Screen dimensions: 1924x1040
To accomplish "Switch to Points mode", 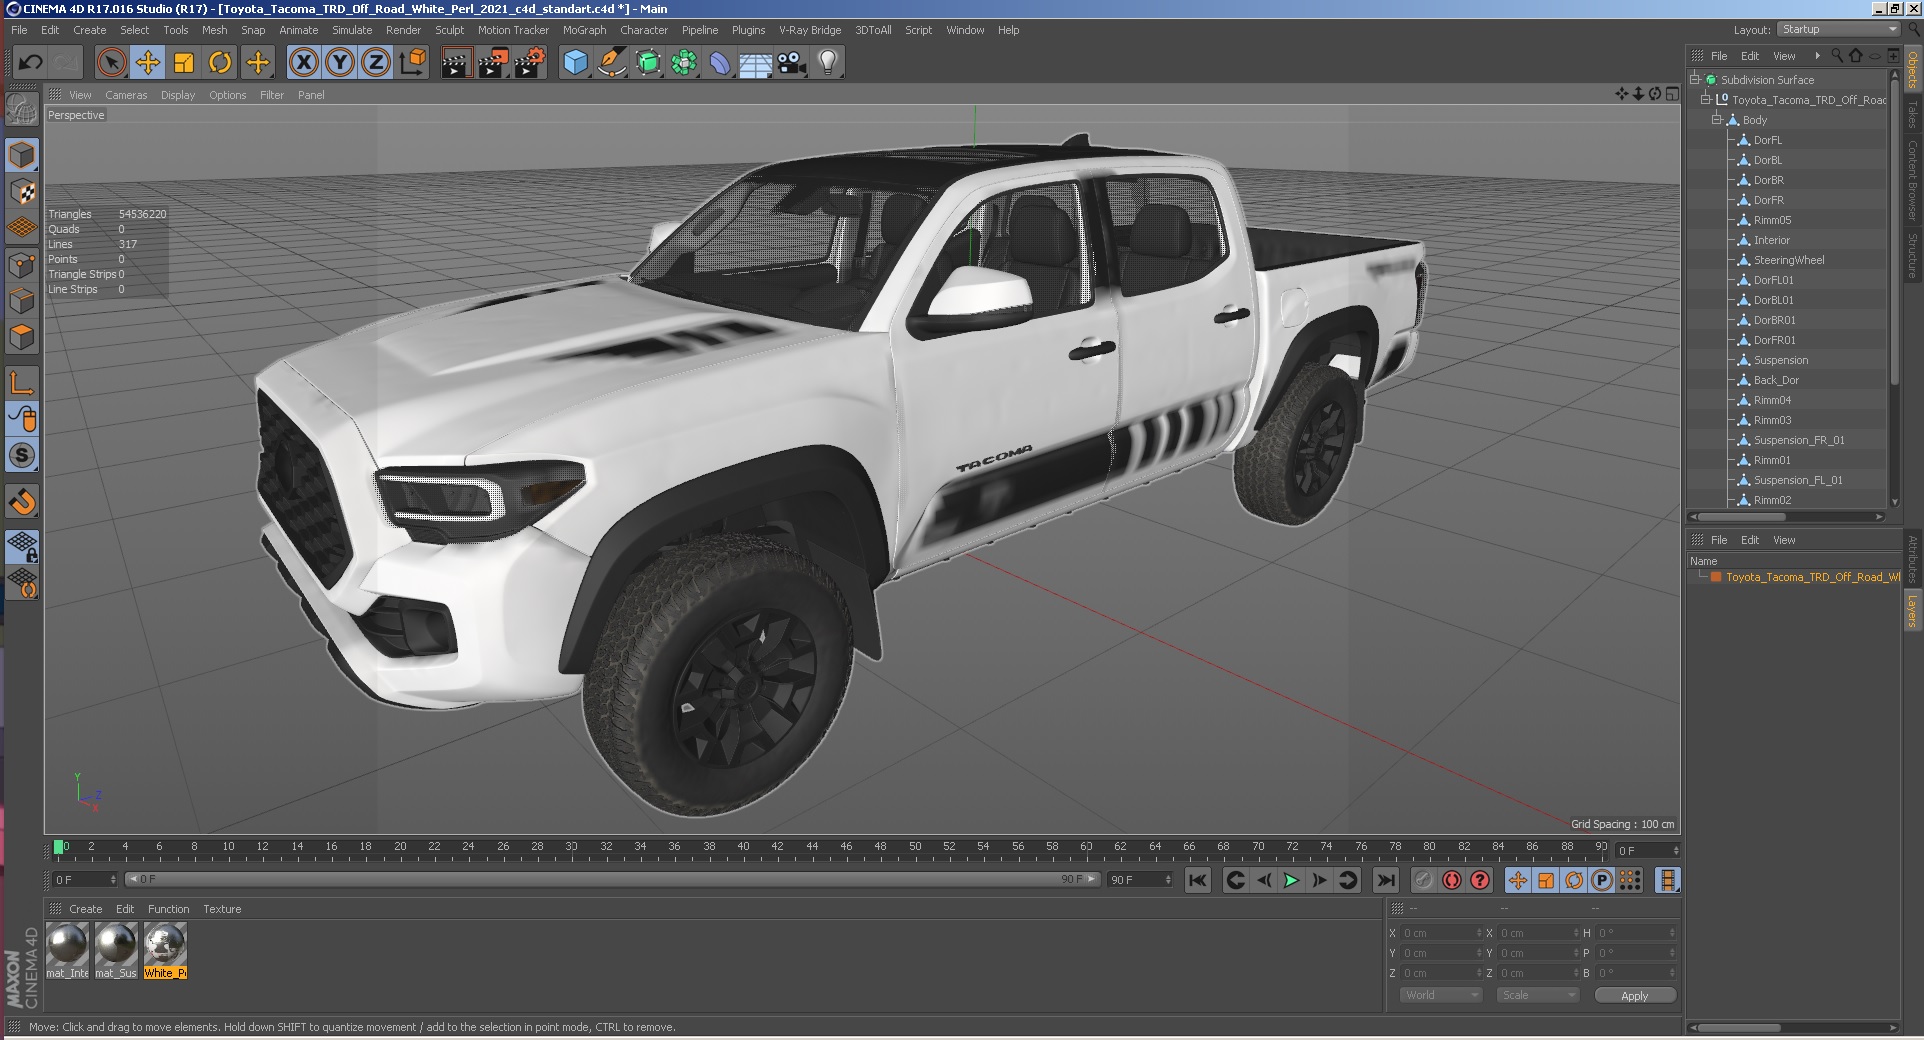I will [x=22, y=265].
